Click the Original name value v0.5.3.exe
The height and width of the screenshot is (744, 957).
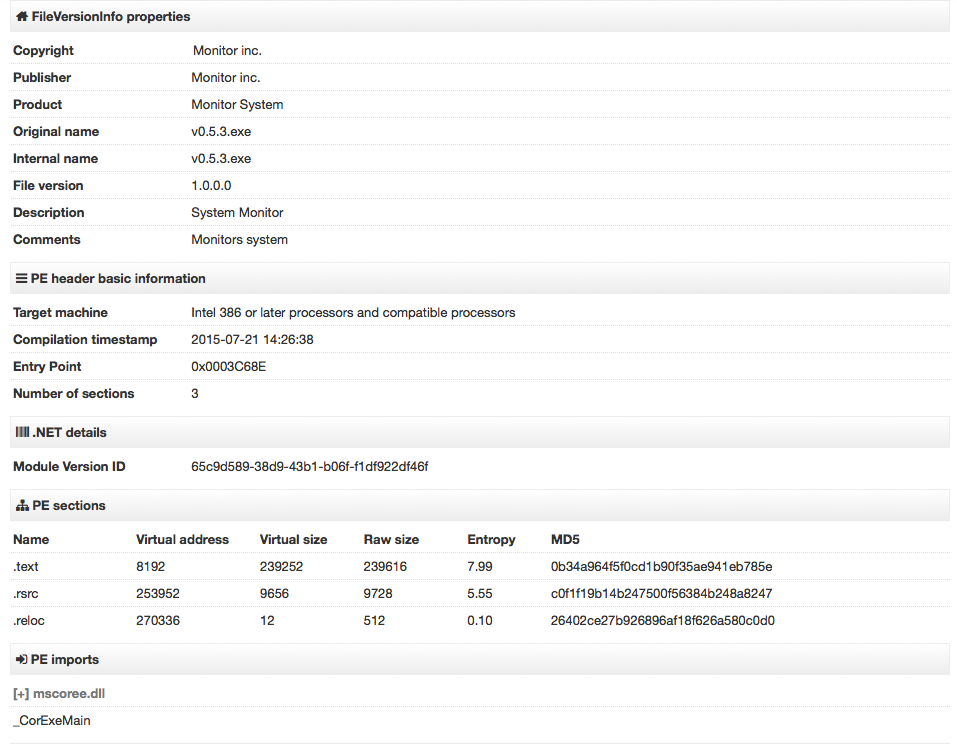[x=221, y=131]
